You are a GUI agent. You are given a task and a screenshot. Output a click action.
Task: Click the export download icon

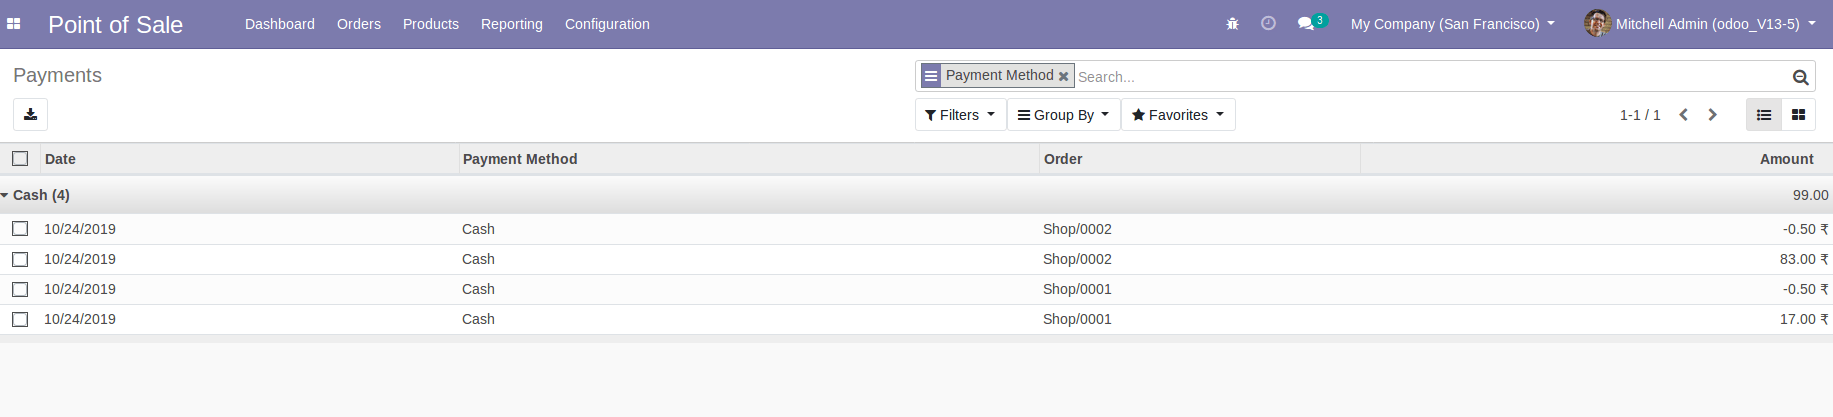(30, 115)
